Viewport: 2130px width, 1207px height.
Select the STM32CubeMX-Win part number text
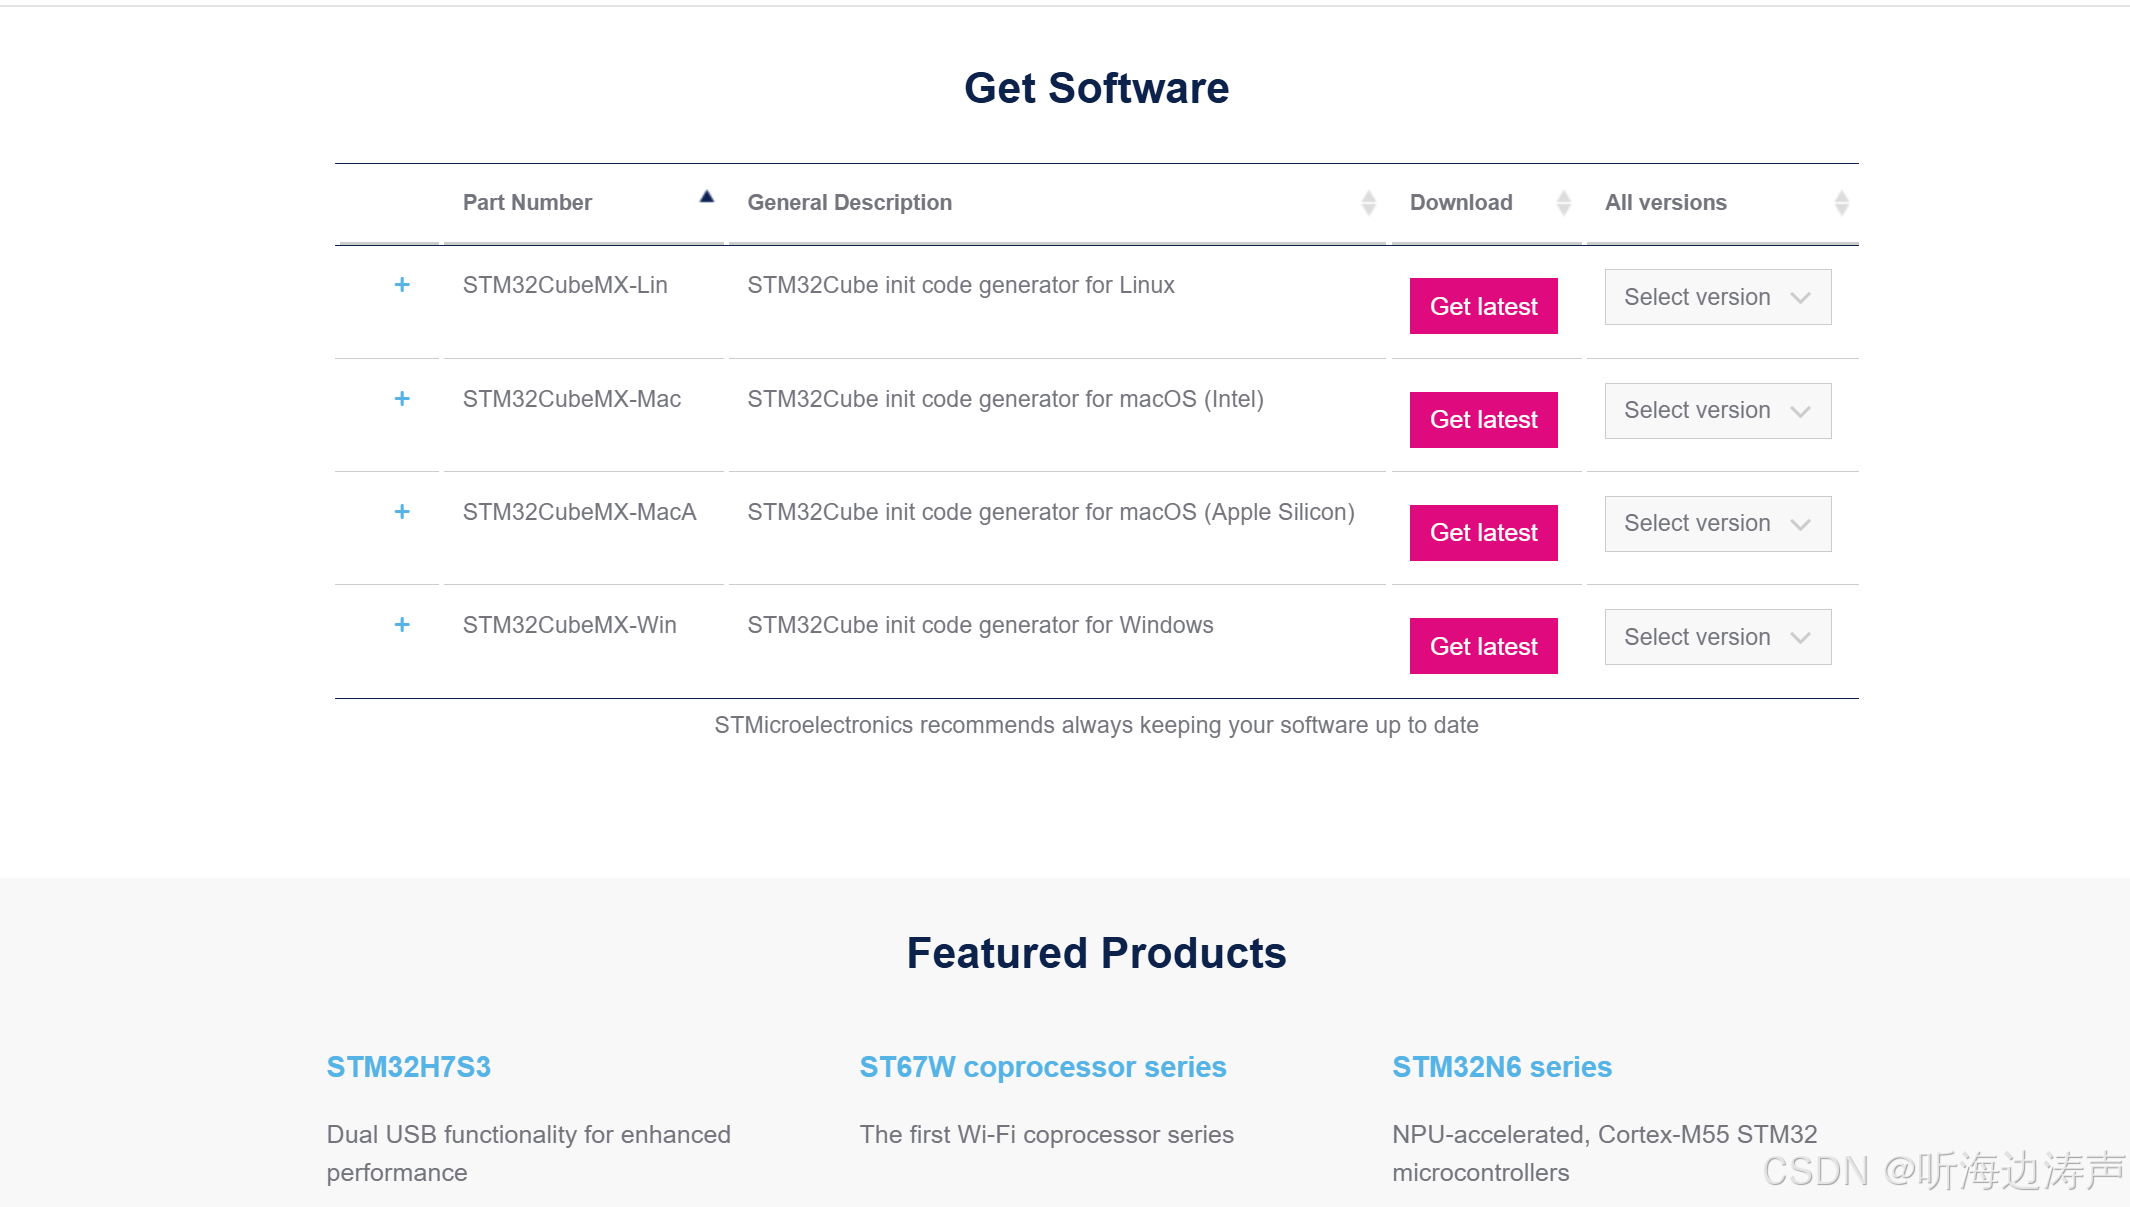click(570, 625)
